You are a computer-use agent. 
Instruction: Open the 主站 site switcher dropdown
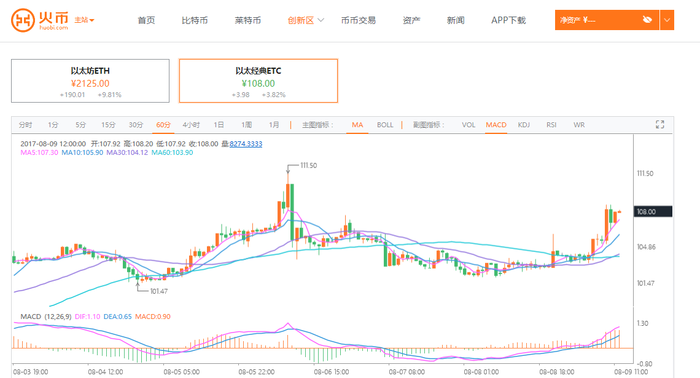(x=84, y=20)
